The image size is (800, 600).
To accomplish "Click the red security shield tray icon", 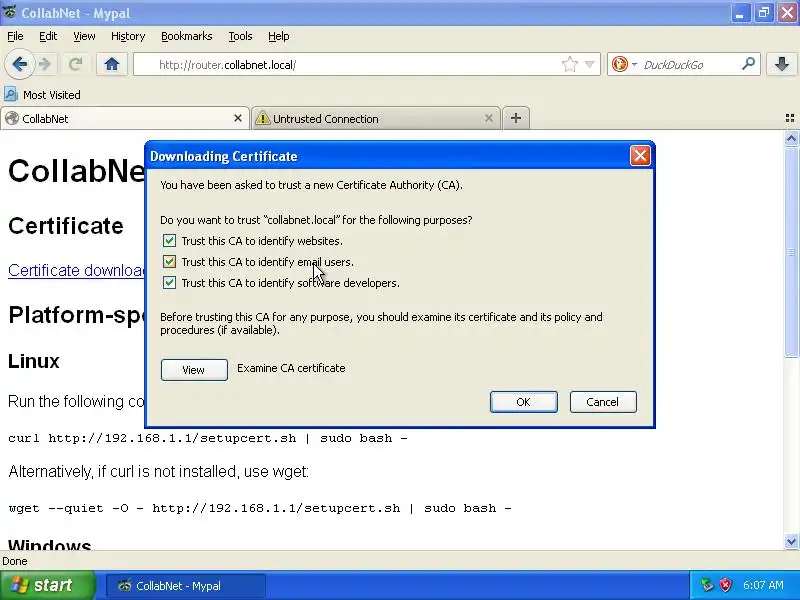I will (x=725, y=585).
